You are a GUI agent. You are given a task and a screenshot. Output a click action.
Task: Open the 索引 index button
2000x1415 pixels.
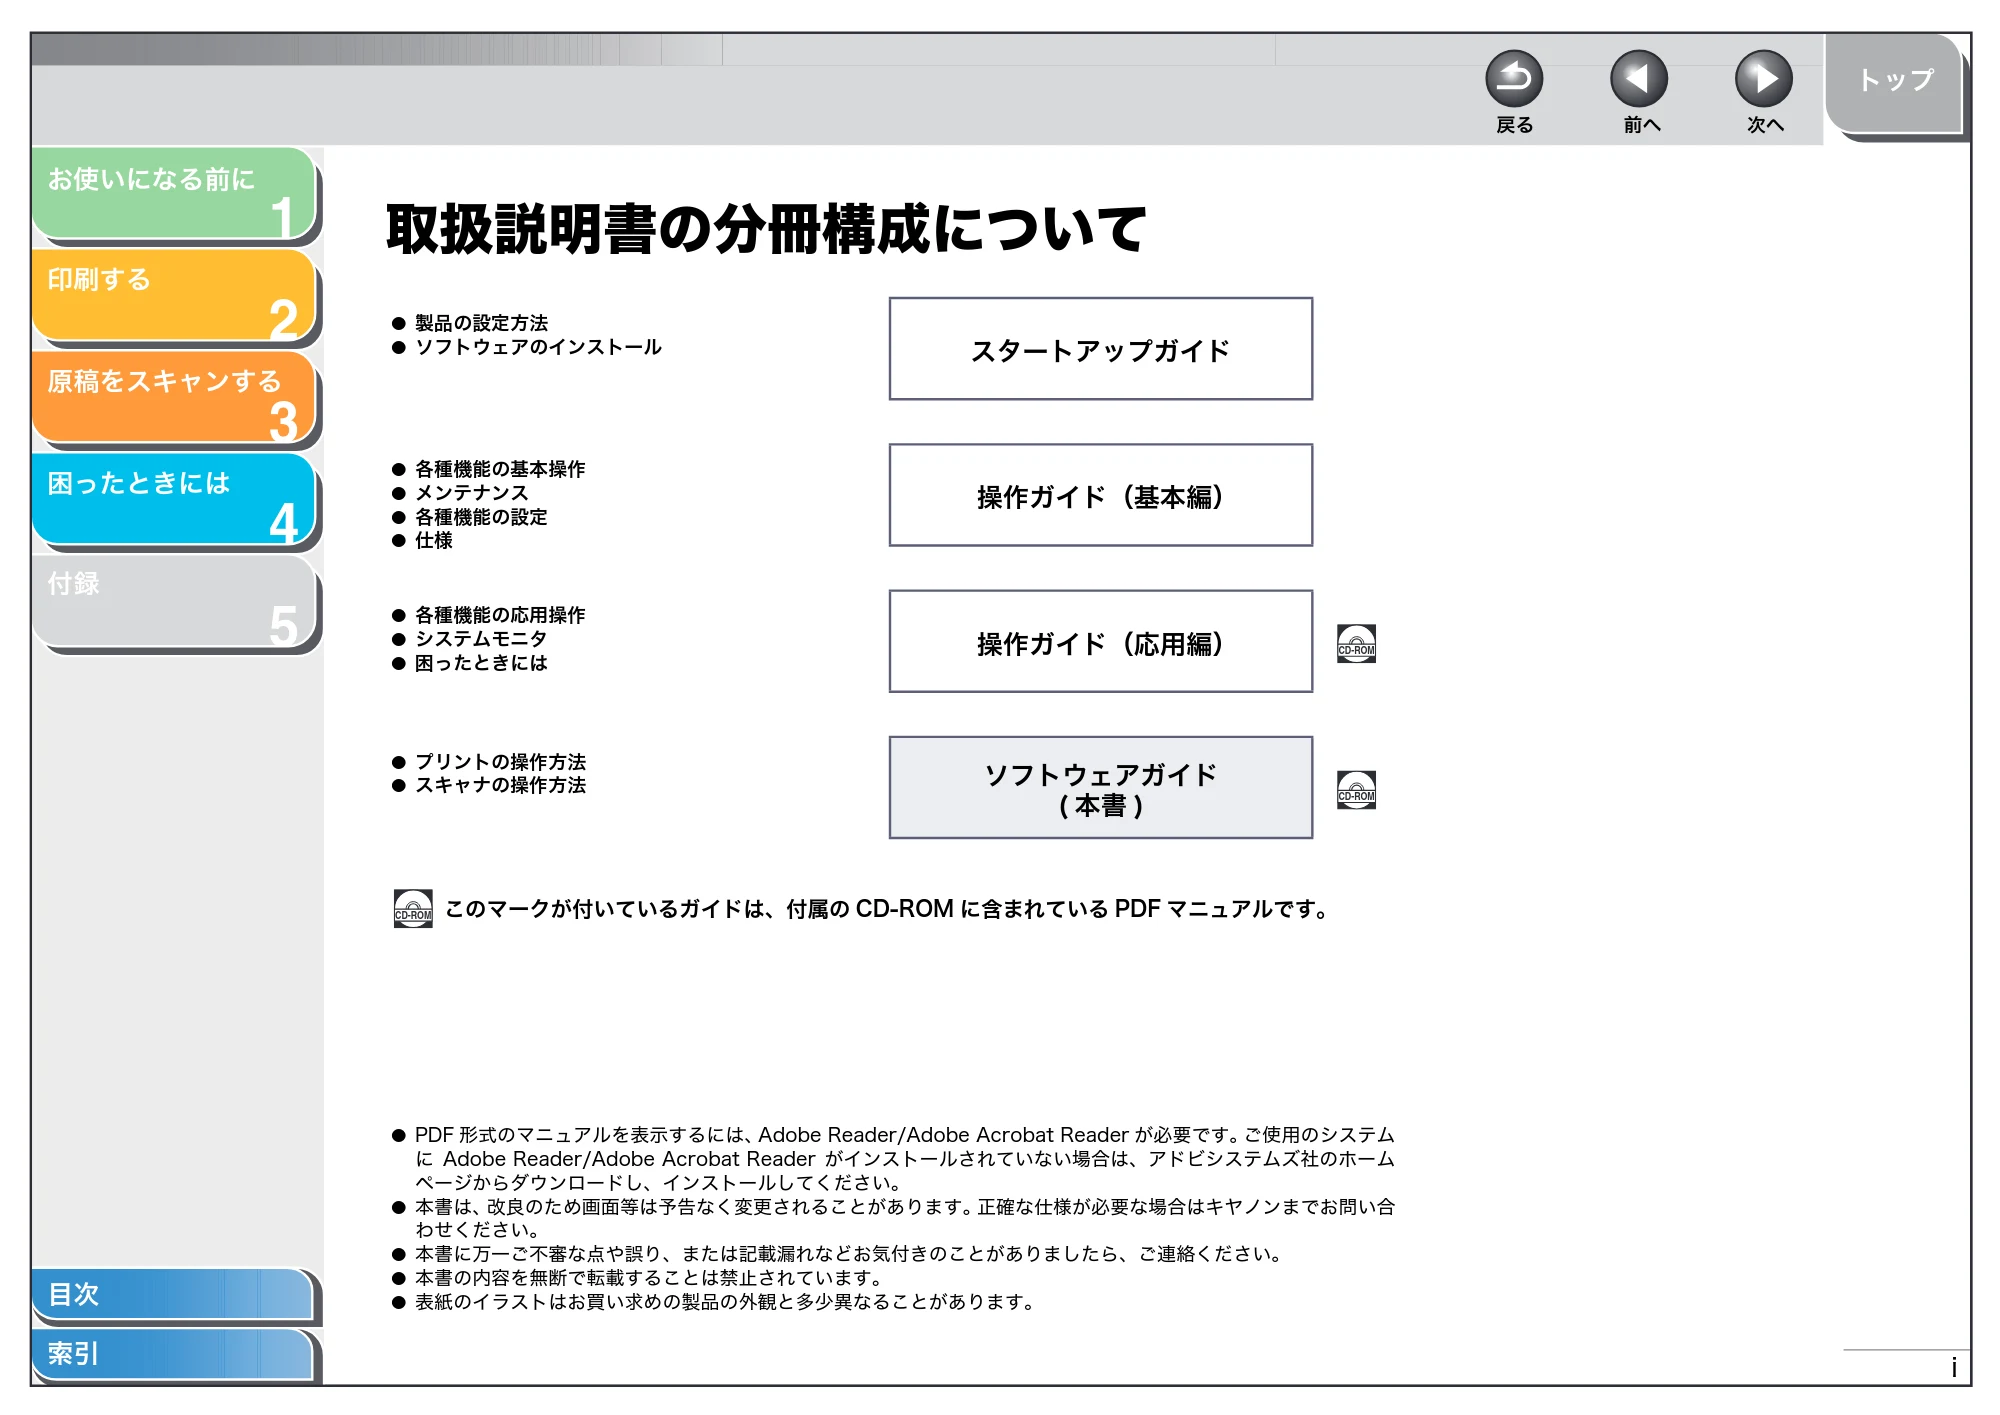pyautogui.click(x=172, y=1354)
